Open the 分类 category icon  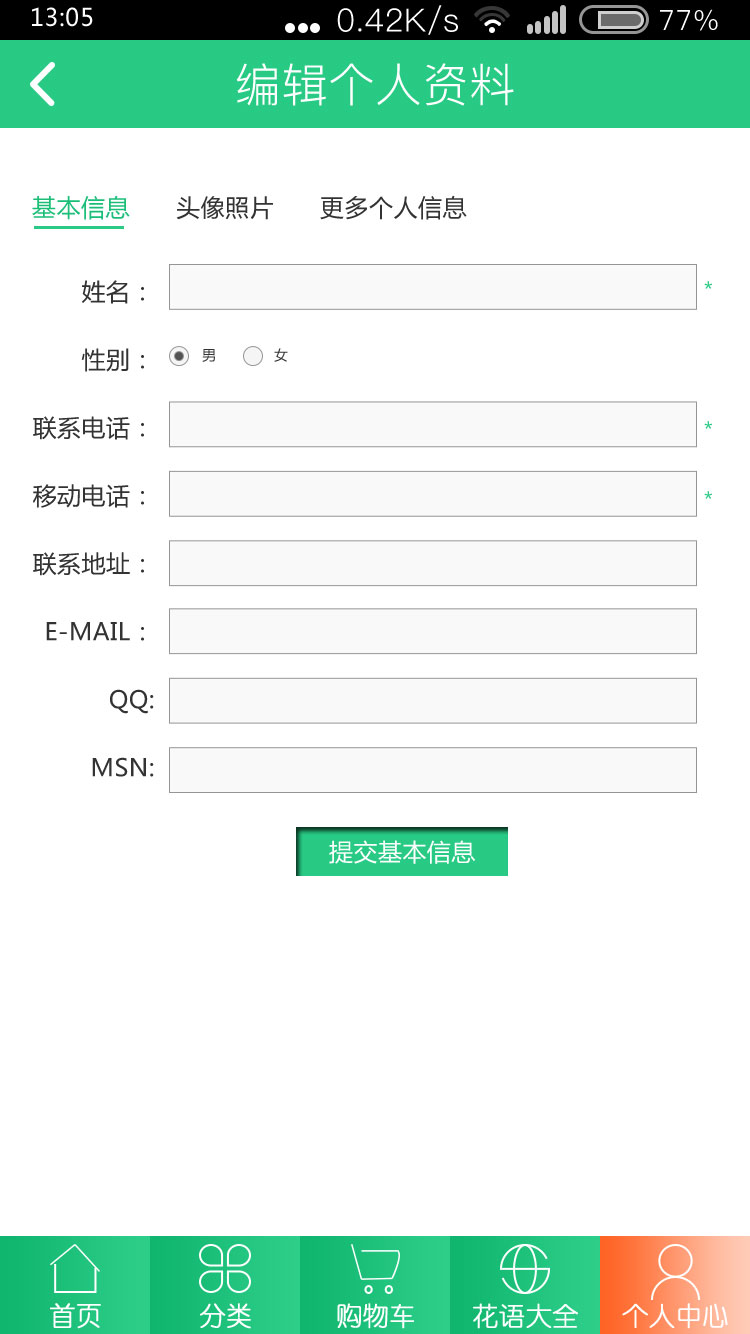[225, 1268]
